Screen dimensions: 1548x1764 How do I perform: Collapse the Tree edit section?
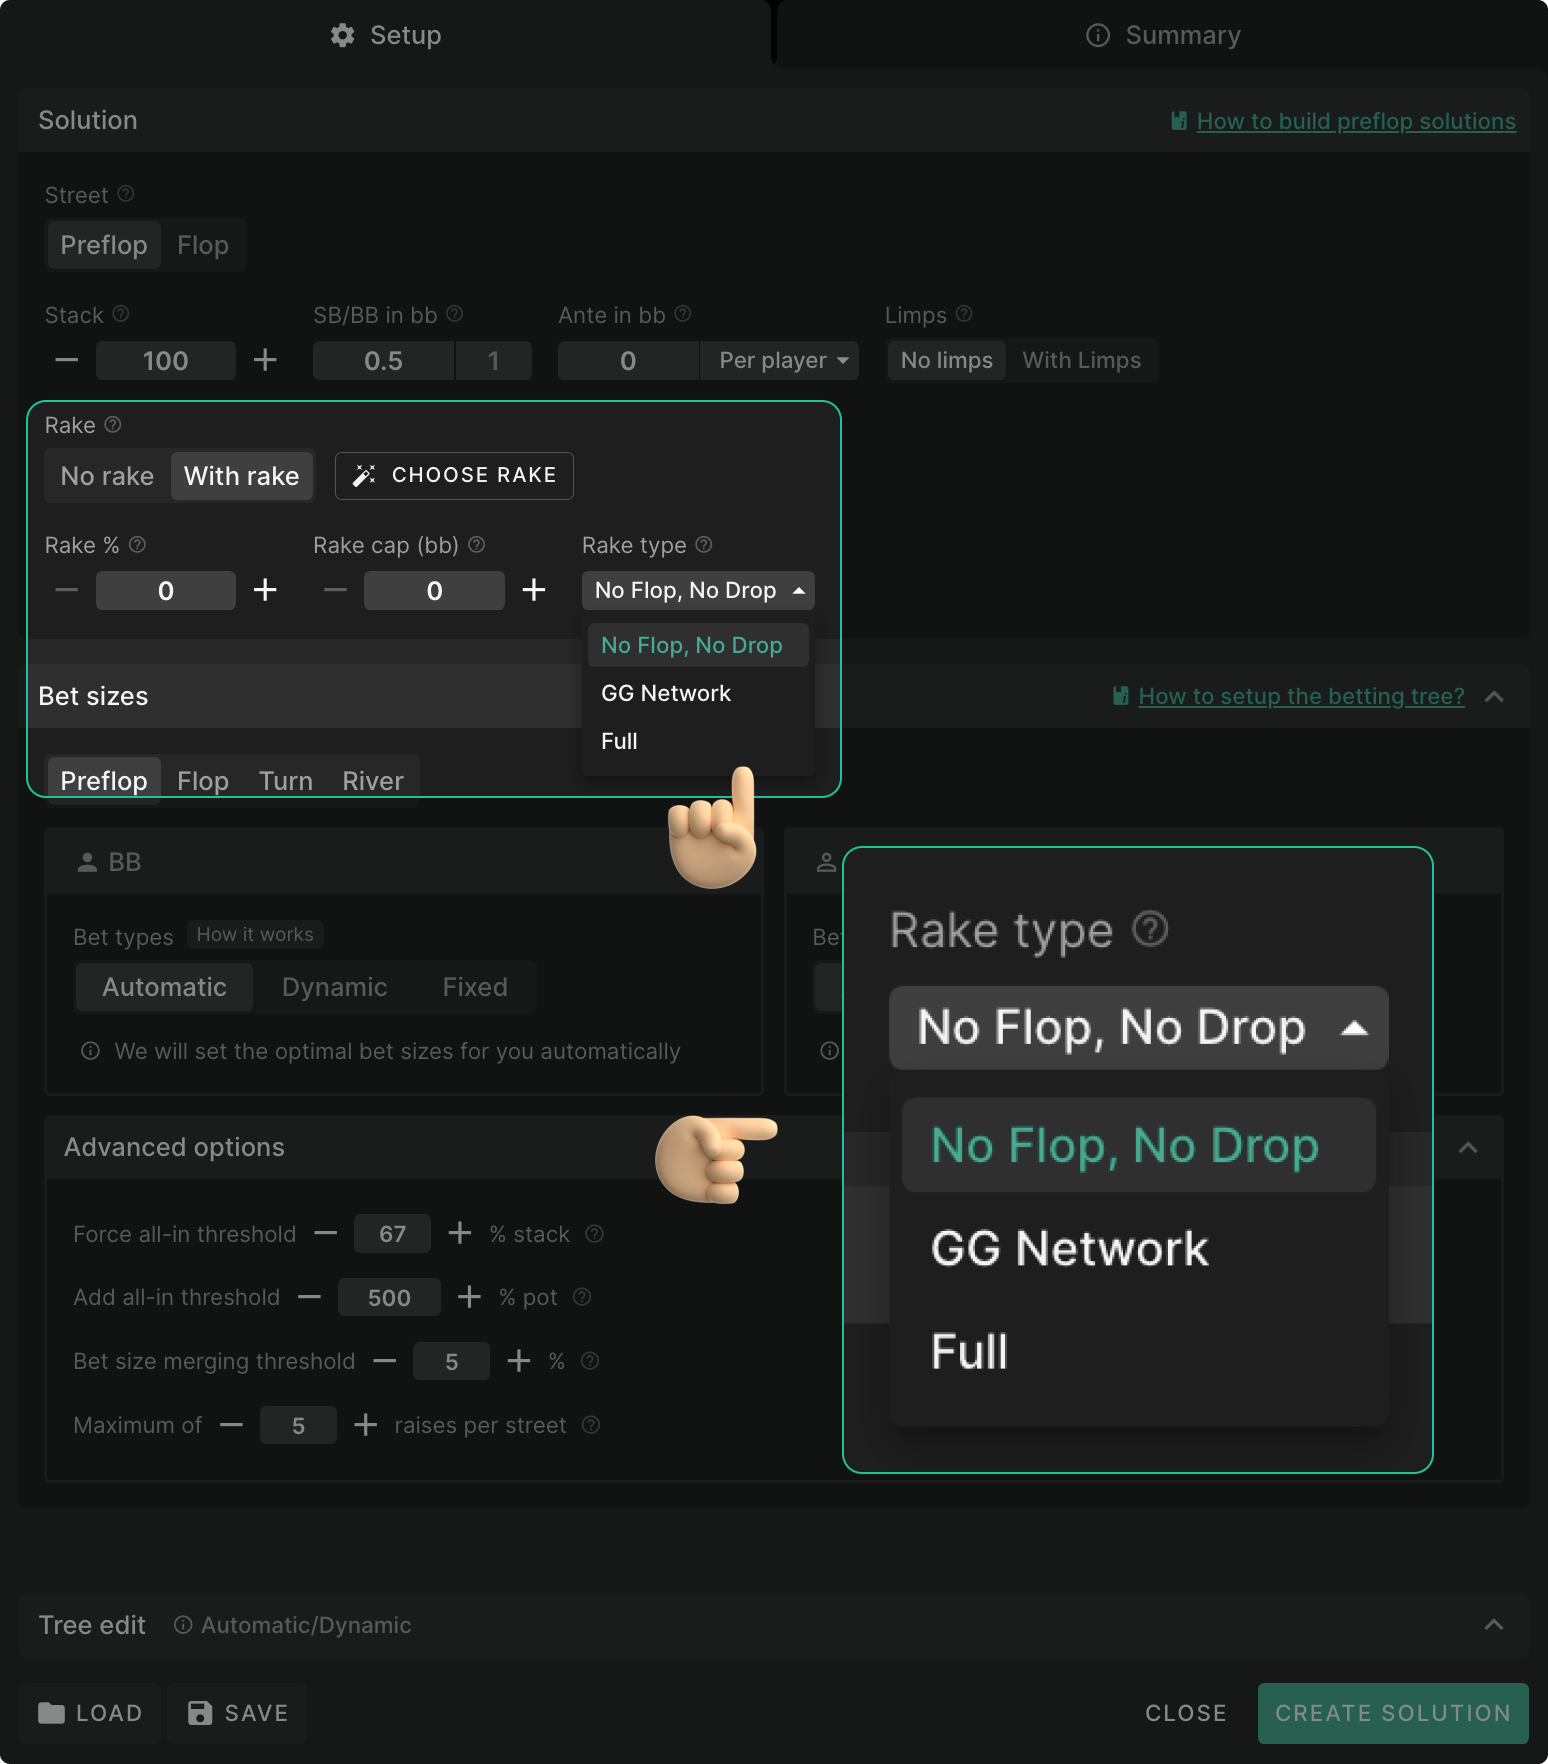[1493, 1625]
